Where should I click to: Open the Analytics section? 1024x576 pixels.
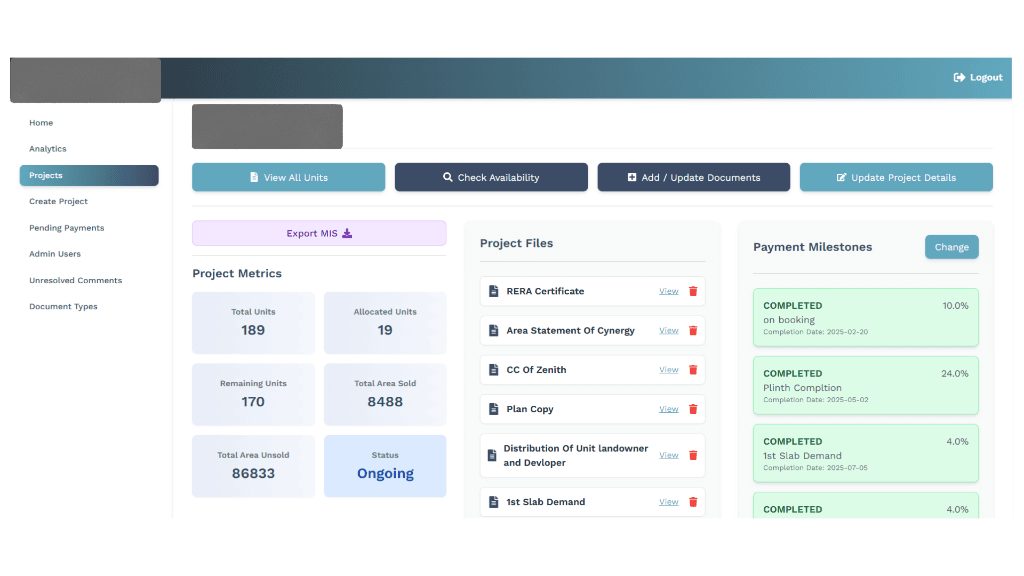click(x=47, y=148)
